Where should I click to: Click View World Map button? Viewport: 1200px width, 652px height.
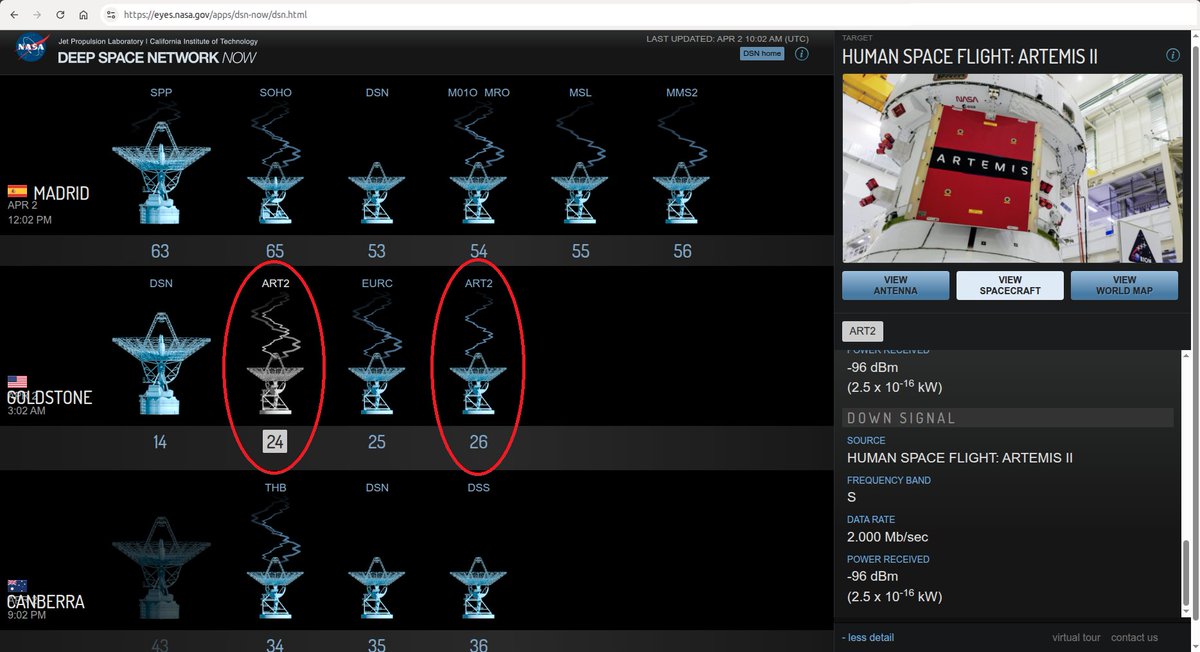(1124, 286)
